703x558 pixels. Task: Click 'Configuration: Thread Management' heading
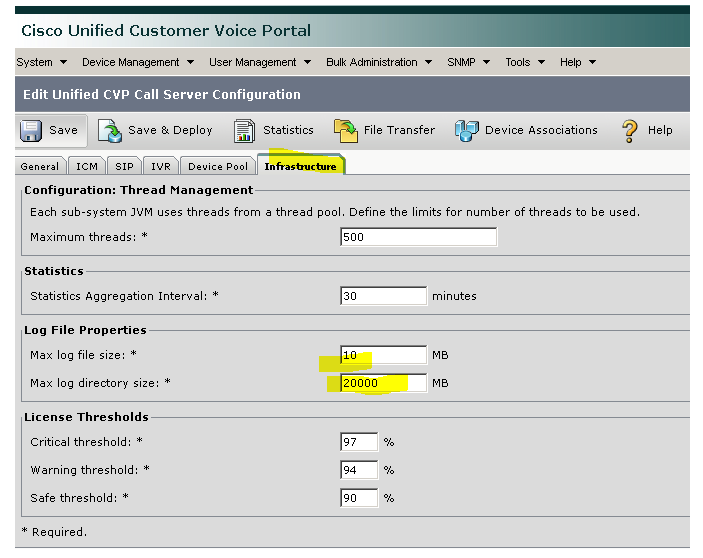tap(139, 190)
